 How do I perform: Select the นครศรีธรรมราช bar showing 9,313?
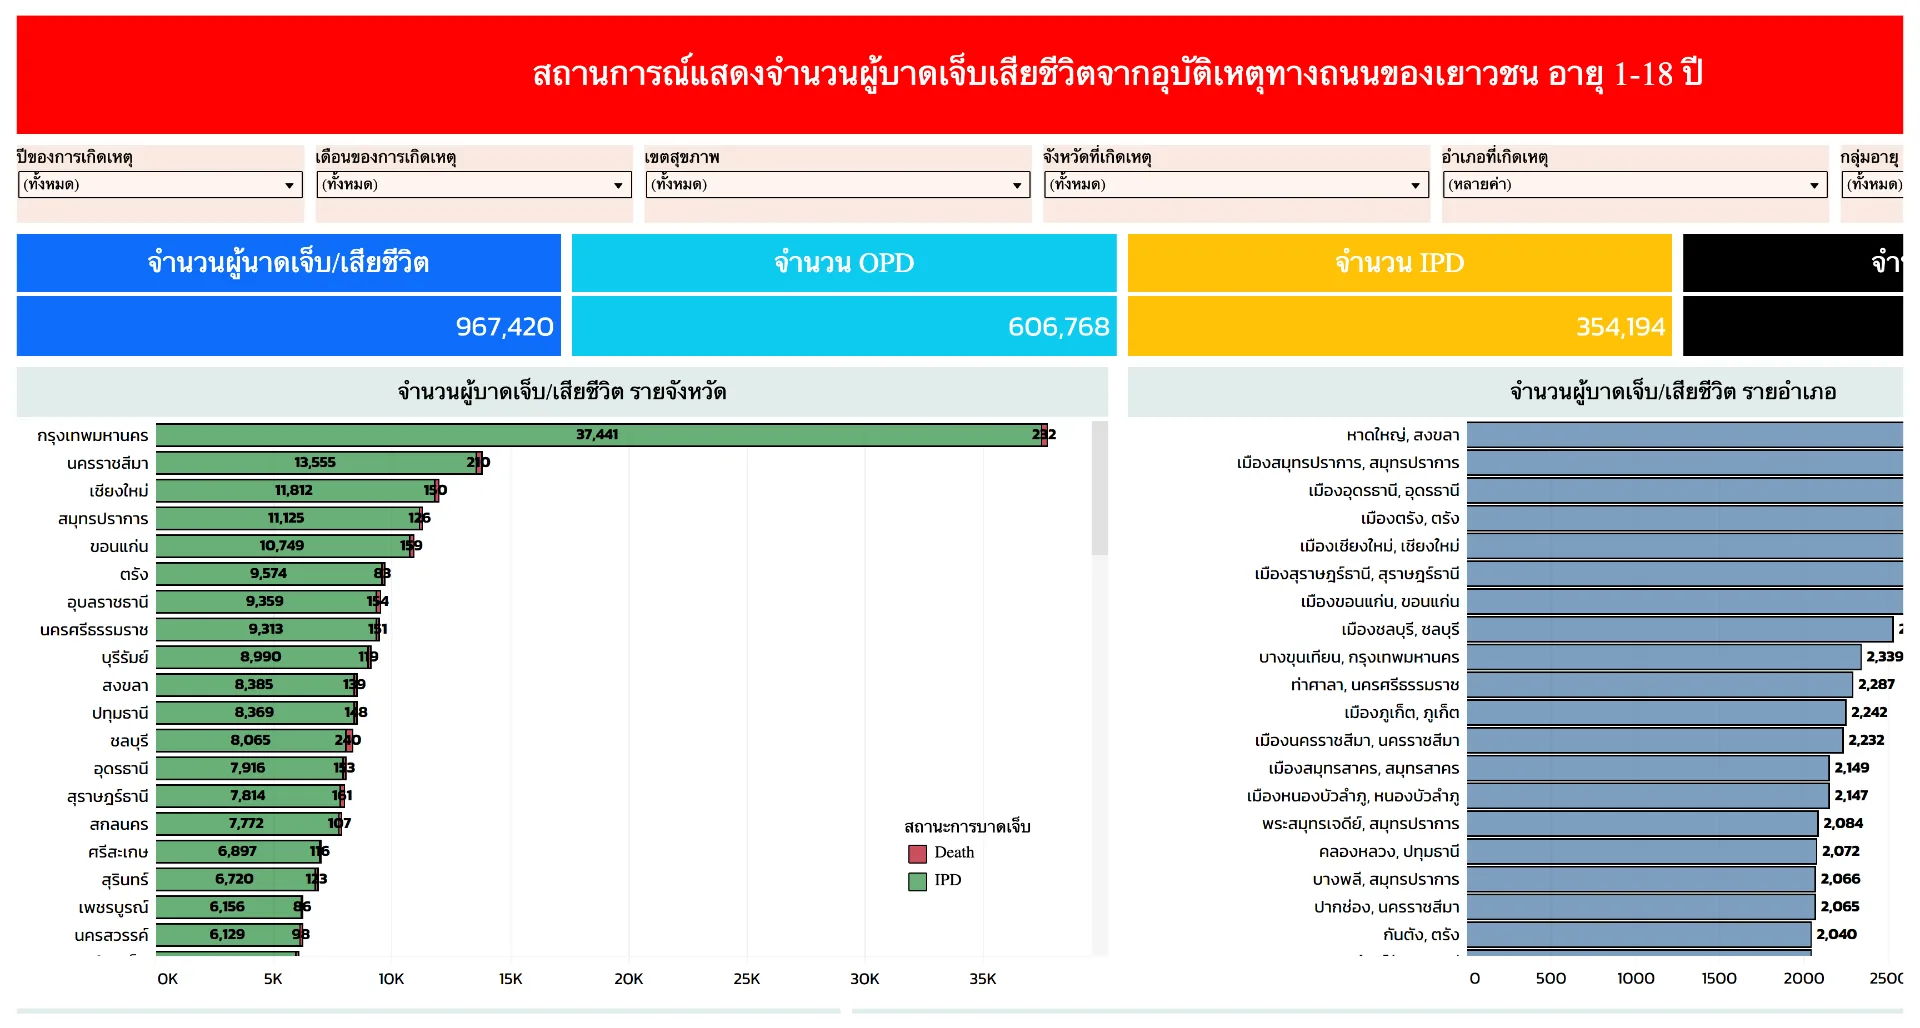266,629
